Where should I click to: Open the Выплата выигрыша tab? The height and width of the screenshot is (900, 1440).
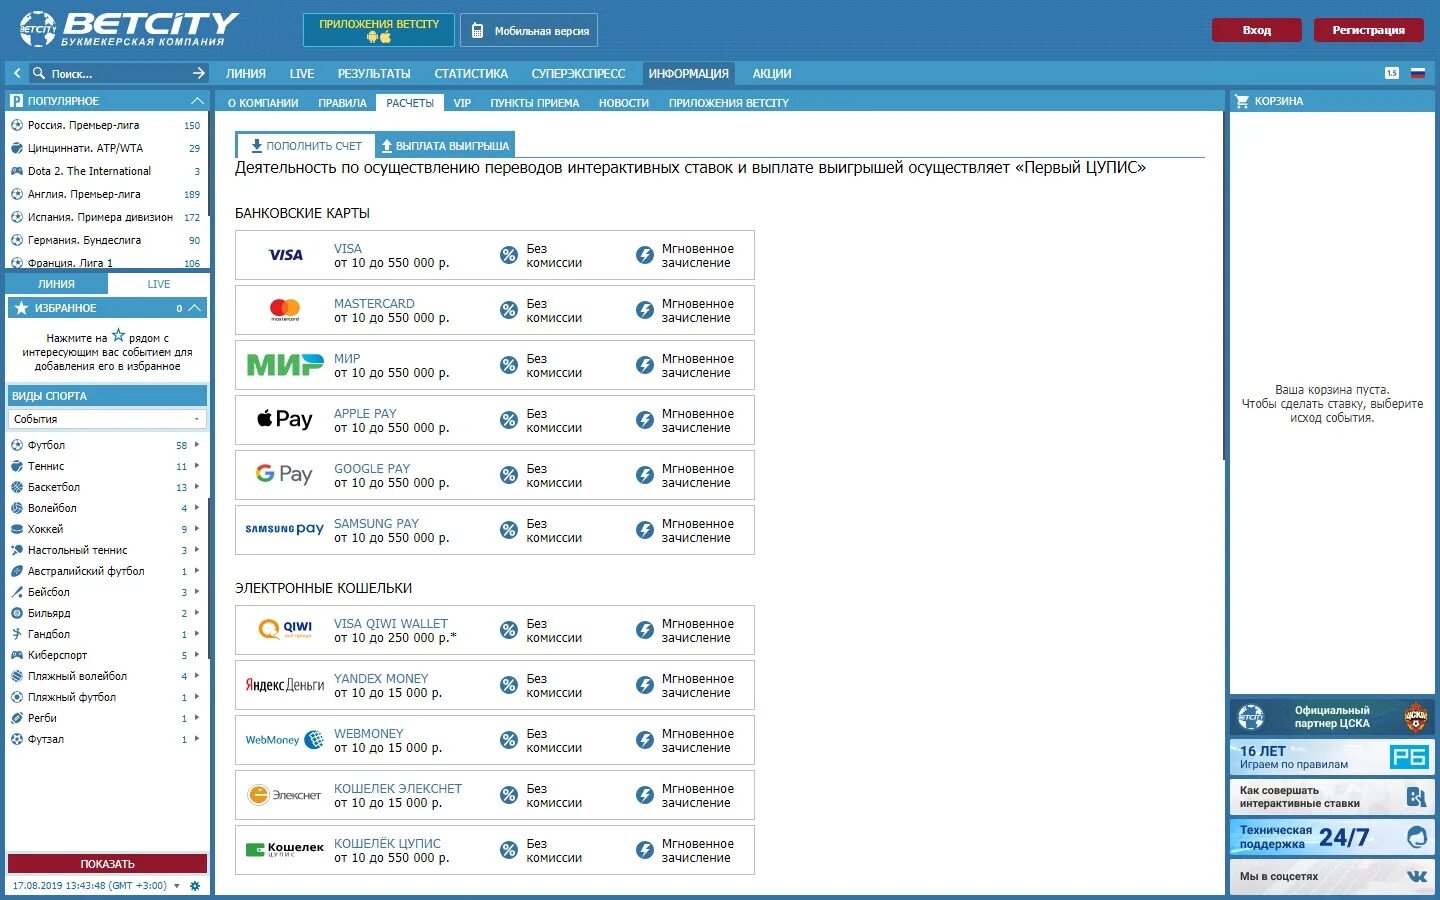(445, 145)
